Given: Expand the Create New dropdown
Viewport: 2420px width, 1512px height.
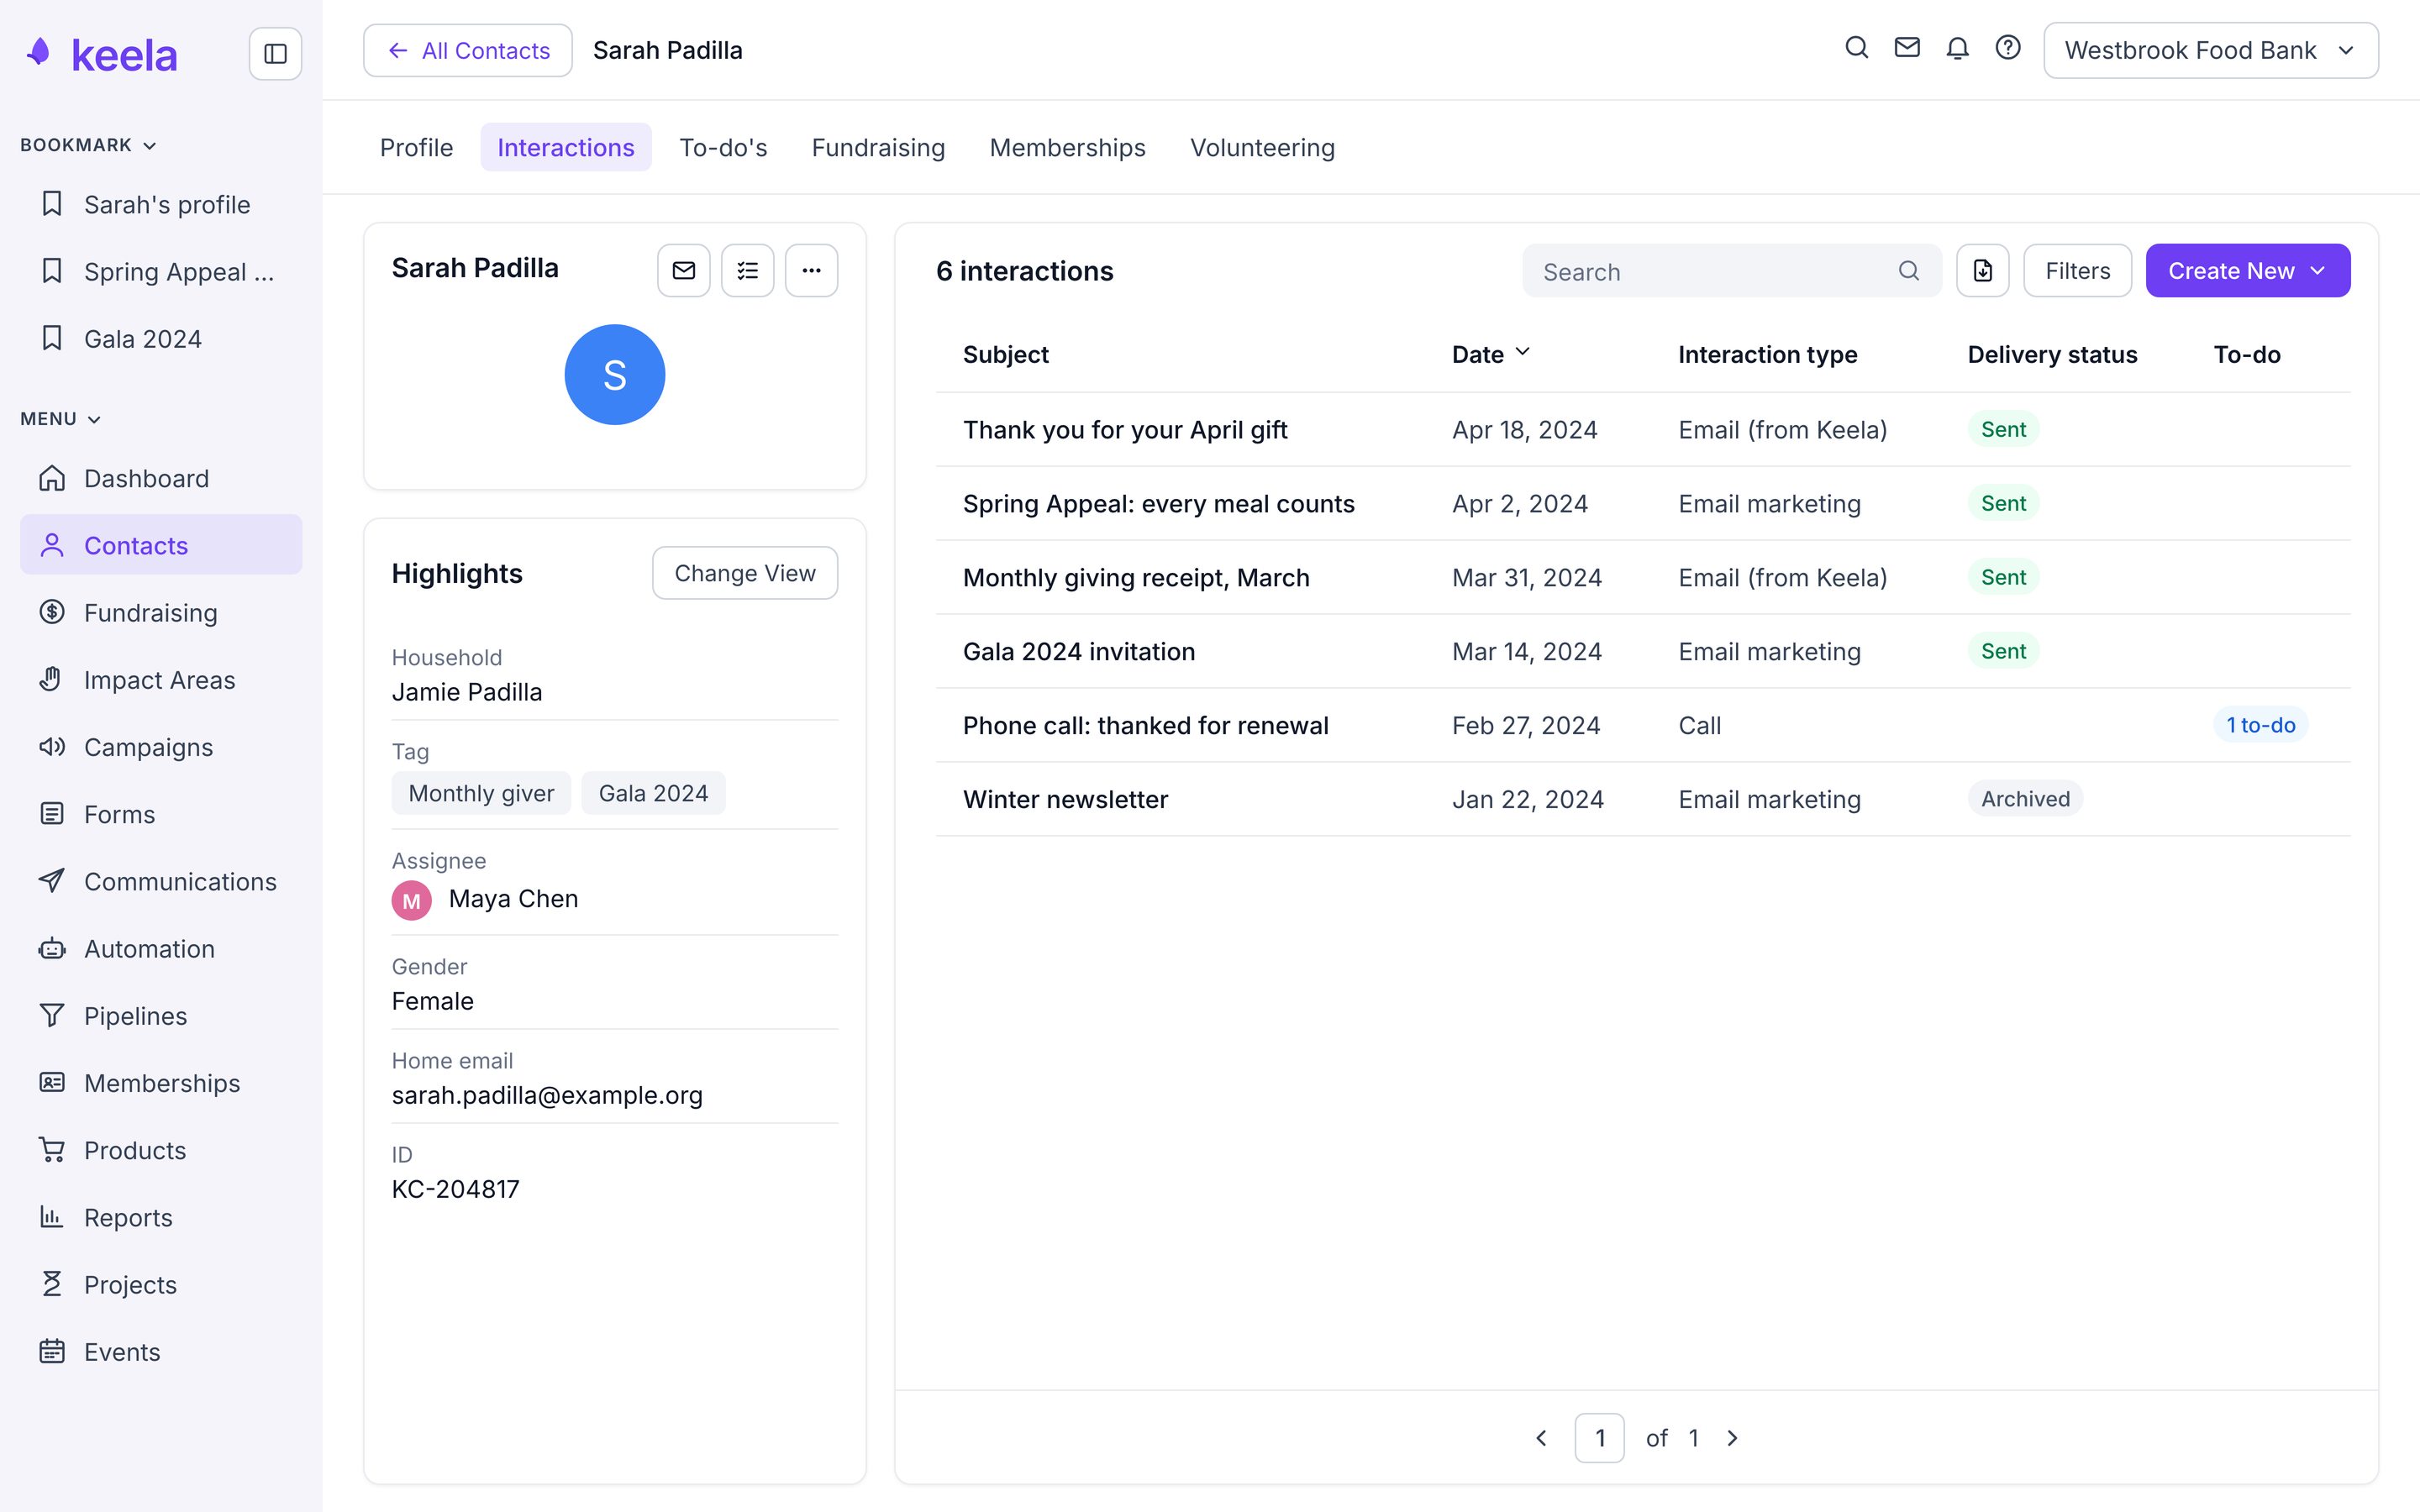Looking at the screenshot, I should point(2248,270).
